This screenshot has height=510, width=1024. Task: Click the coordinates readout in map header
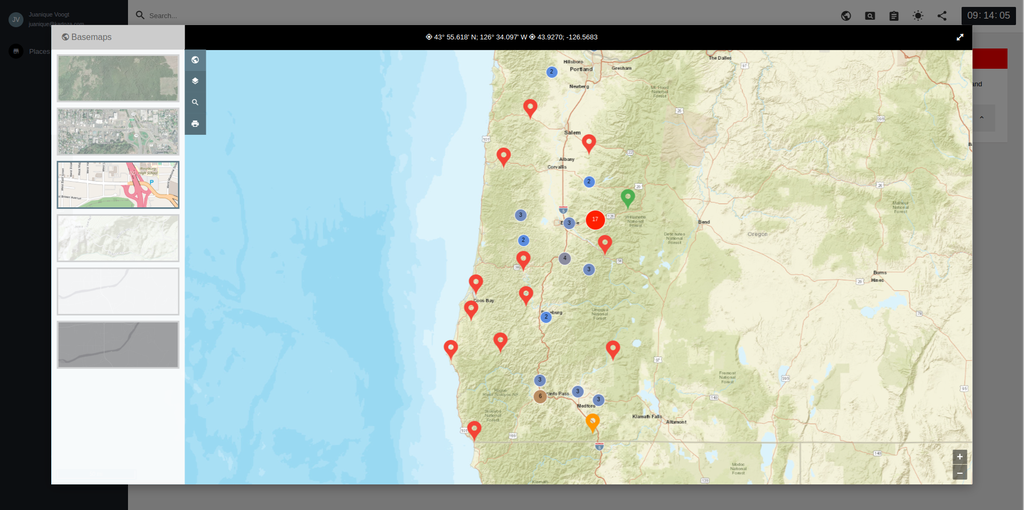coord(511,37)
